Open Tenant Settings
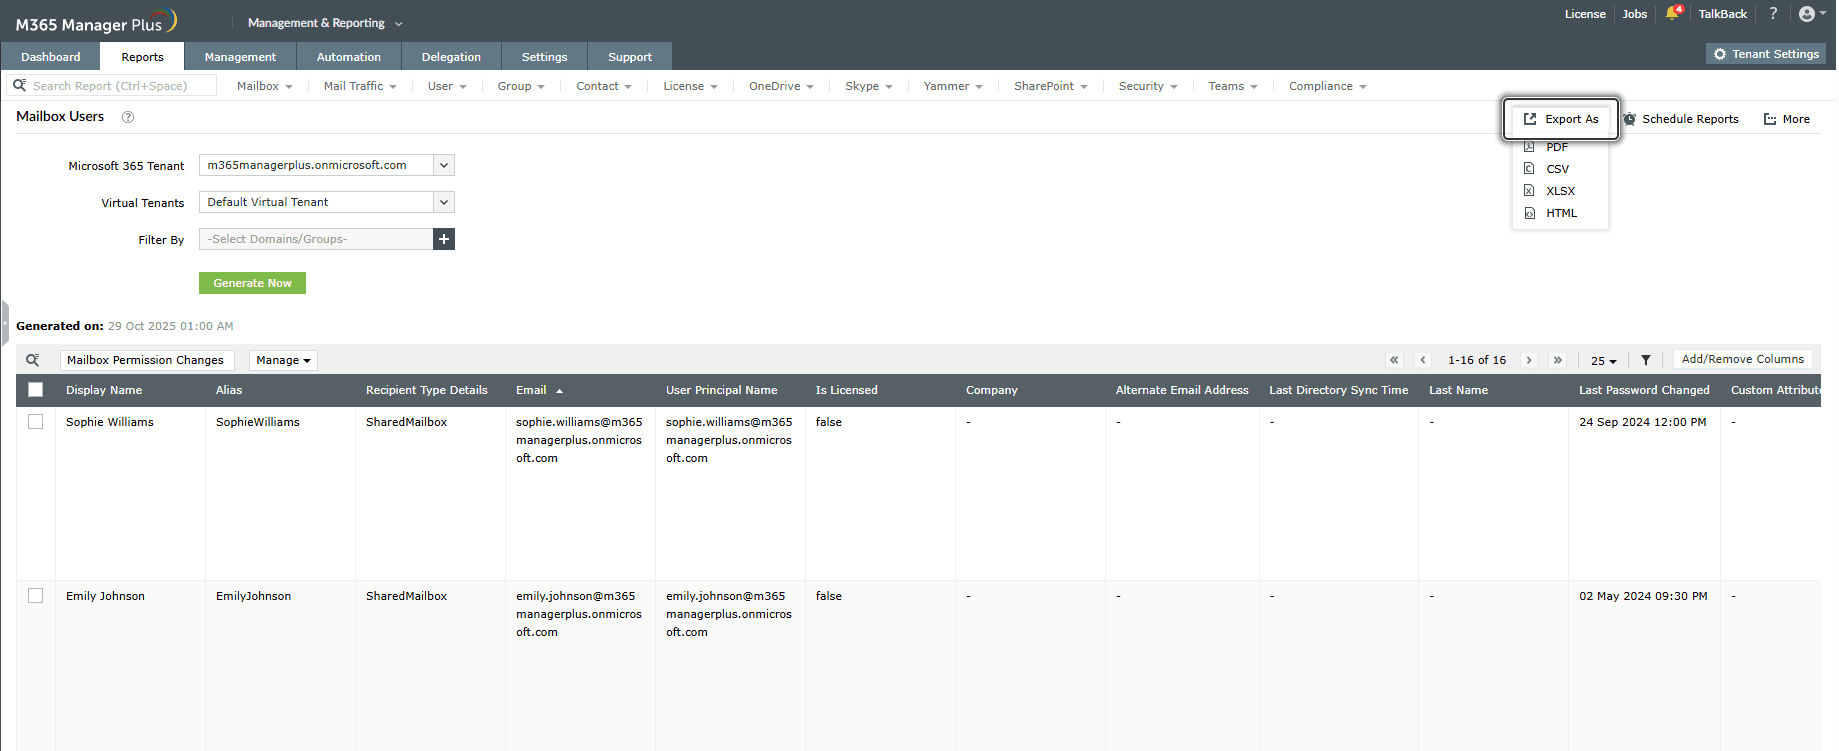 tap(1766, 54)
